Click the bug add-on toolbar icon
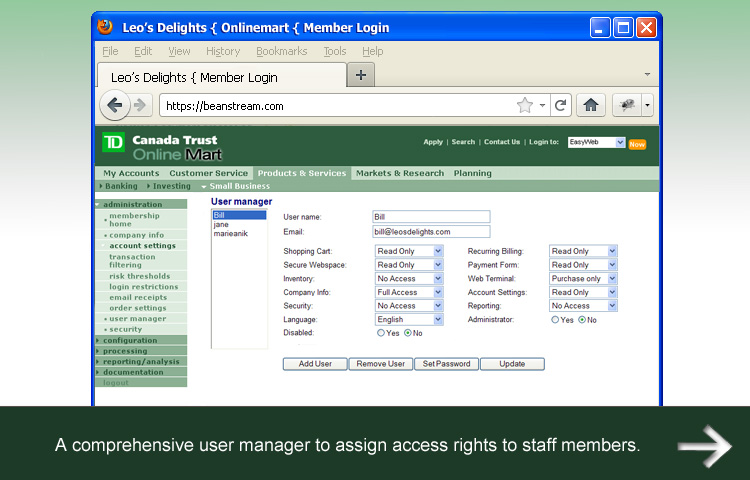Image resolution: width=750 pixels, height=480 pixels. (x=627, y=105)
